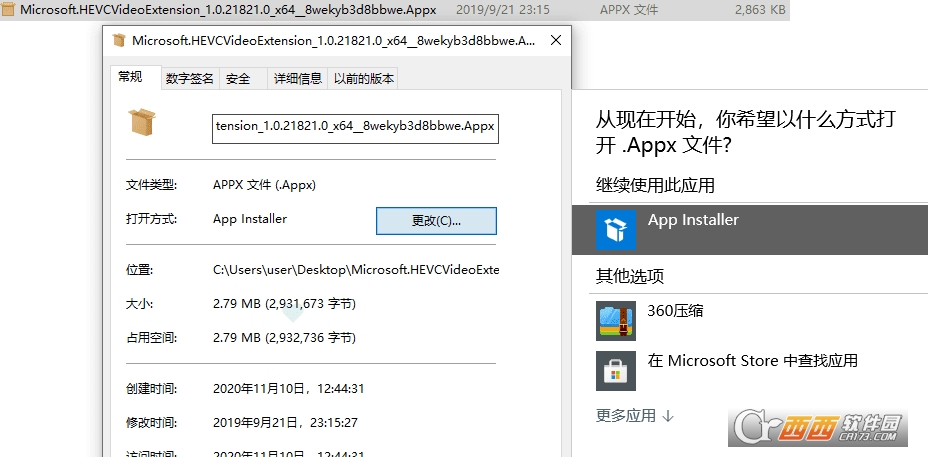Image resolution: width=928 pixels, height=457 pixels.
Task: Open the 以前的版本 tab
Action: click(x=363, y=79)
